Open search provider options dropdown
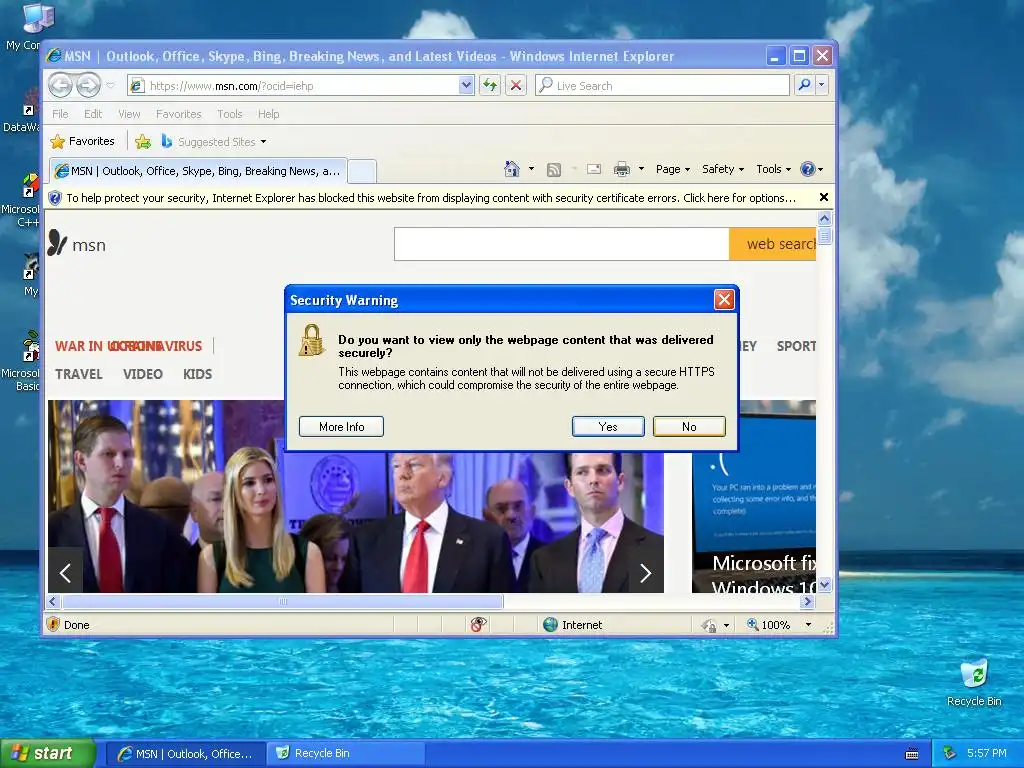This screenshot has height=768, width=1024. coord(822,85)
